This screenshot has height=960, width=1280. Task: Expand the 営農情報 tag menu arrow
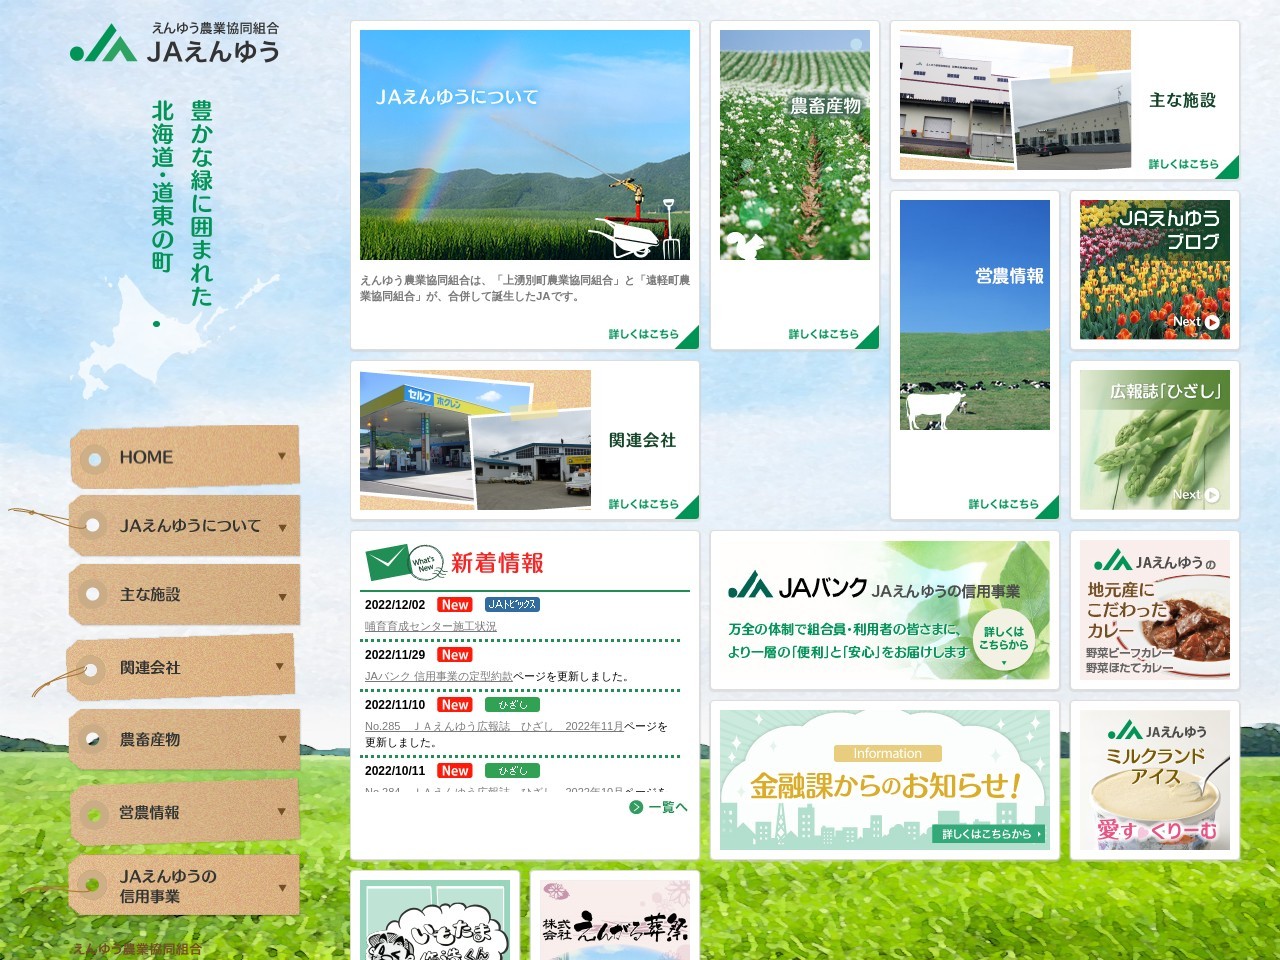click(x=283, y=811)
